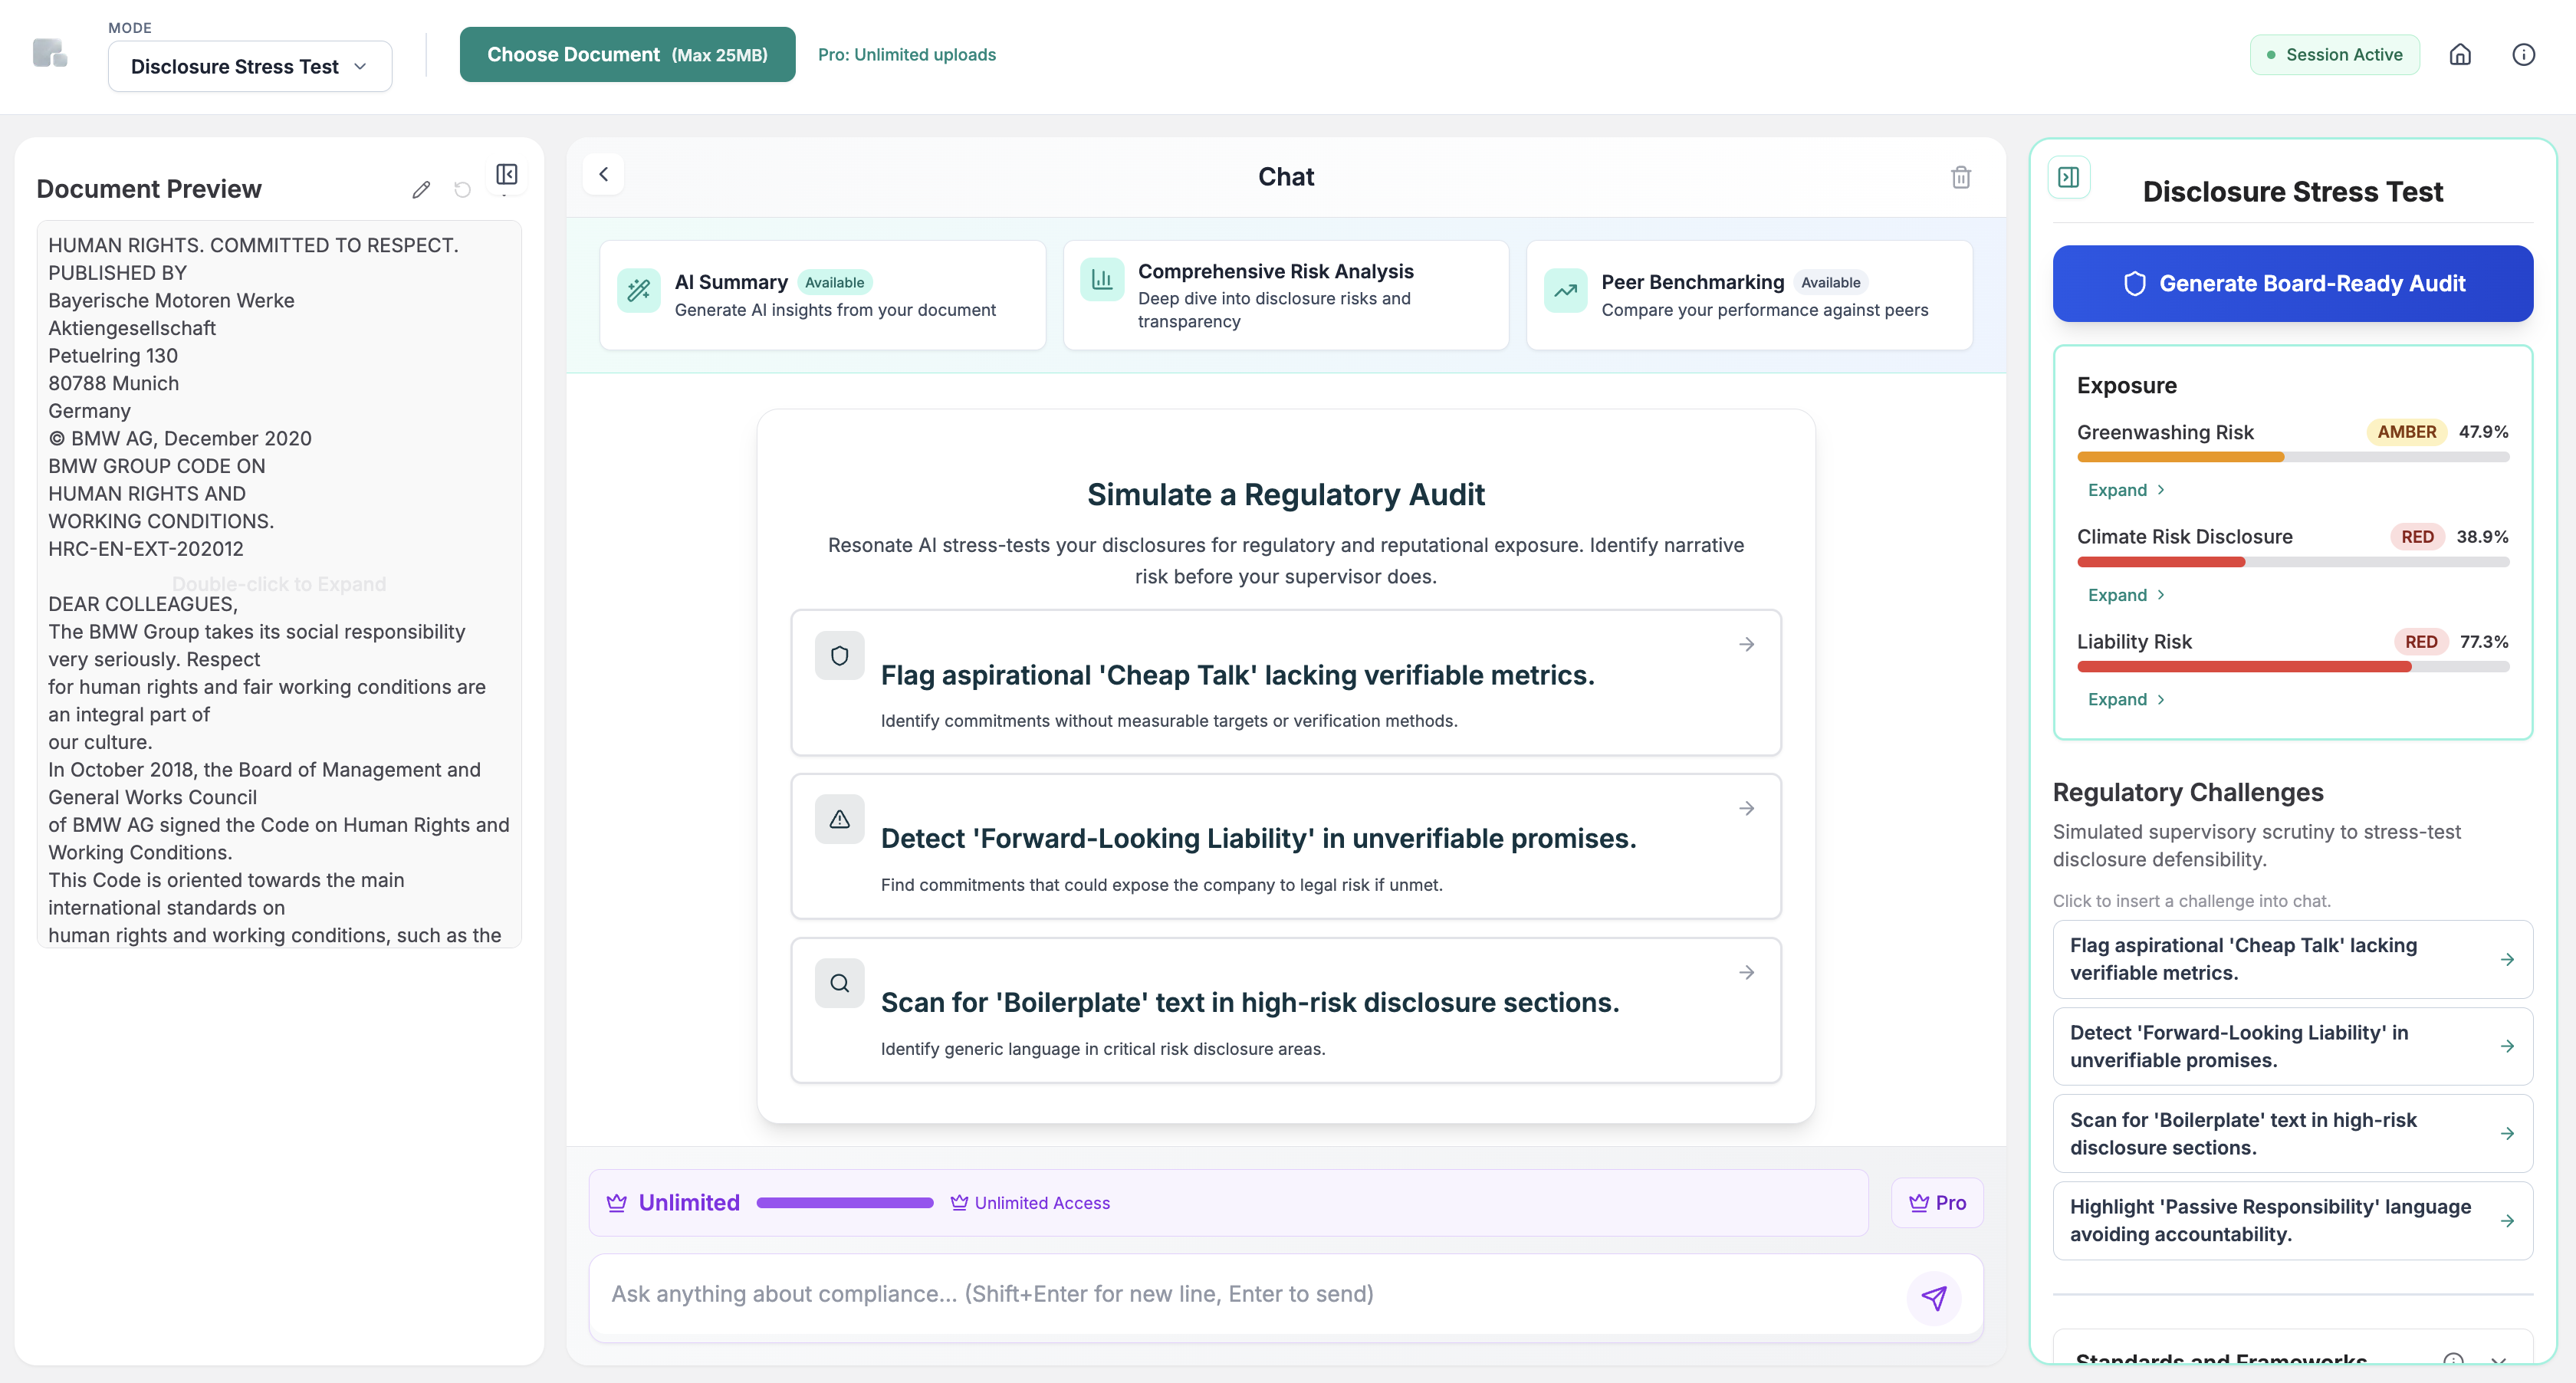2576x1383 pixels.
Task: Collapse the Disclosure Stress Test side panel icon
Action: (2068, 177)
